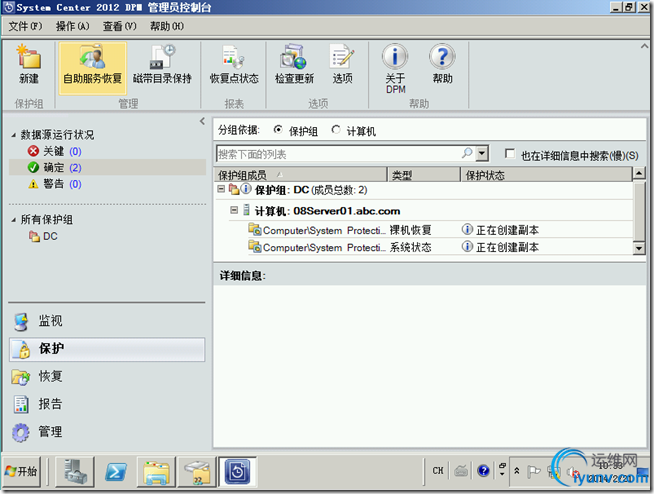Select the 关键 (0) status filter
This screenshot has height=494, width=654.
click(x=54, y=151)
